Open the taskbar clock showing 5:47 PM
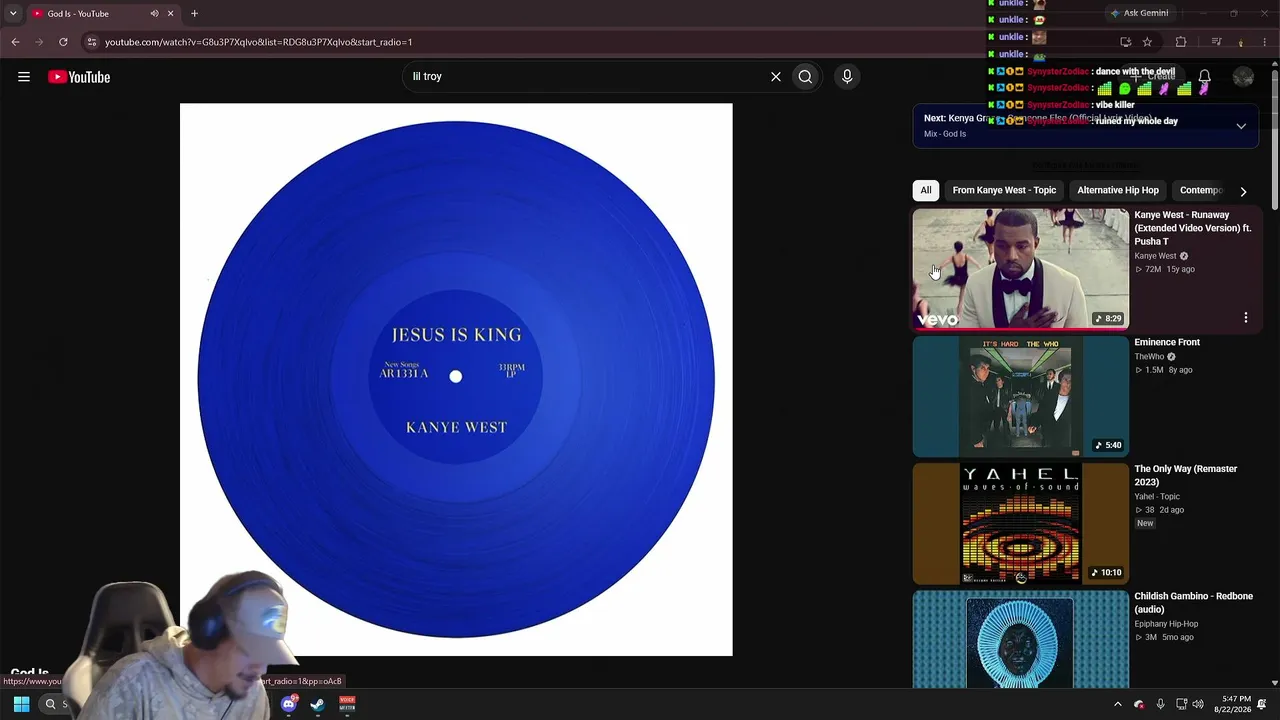 click(1232, 704)
